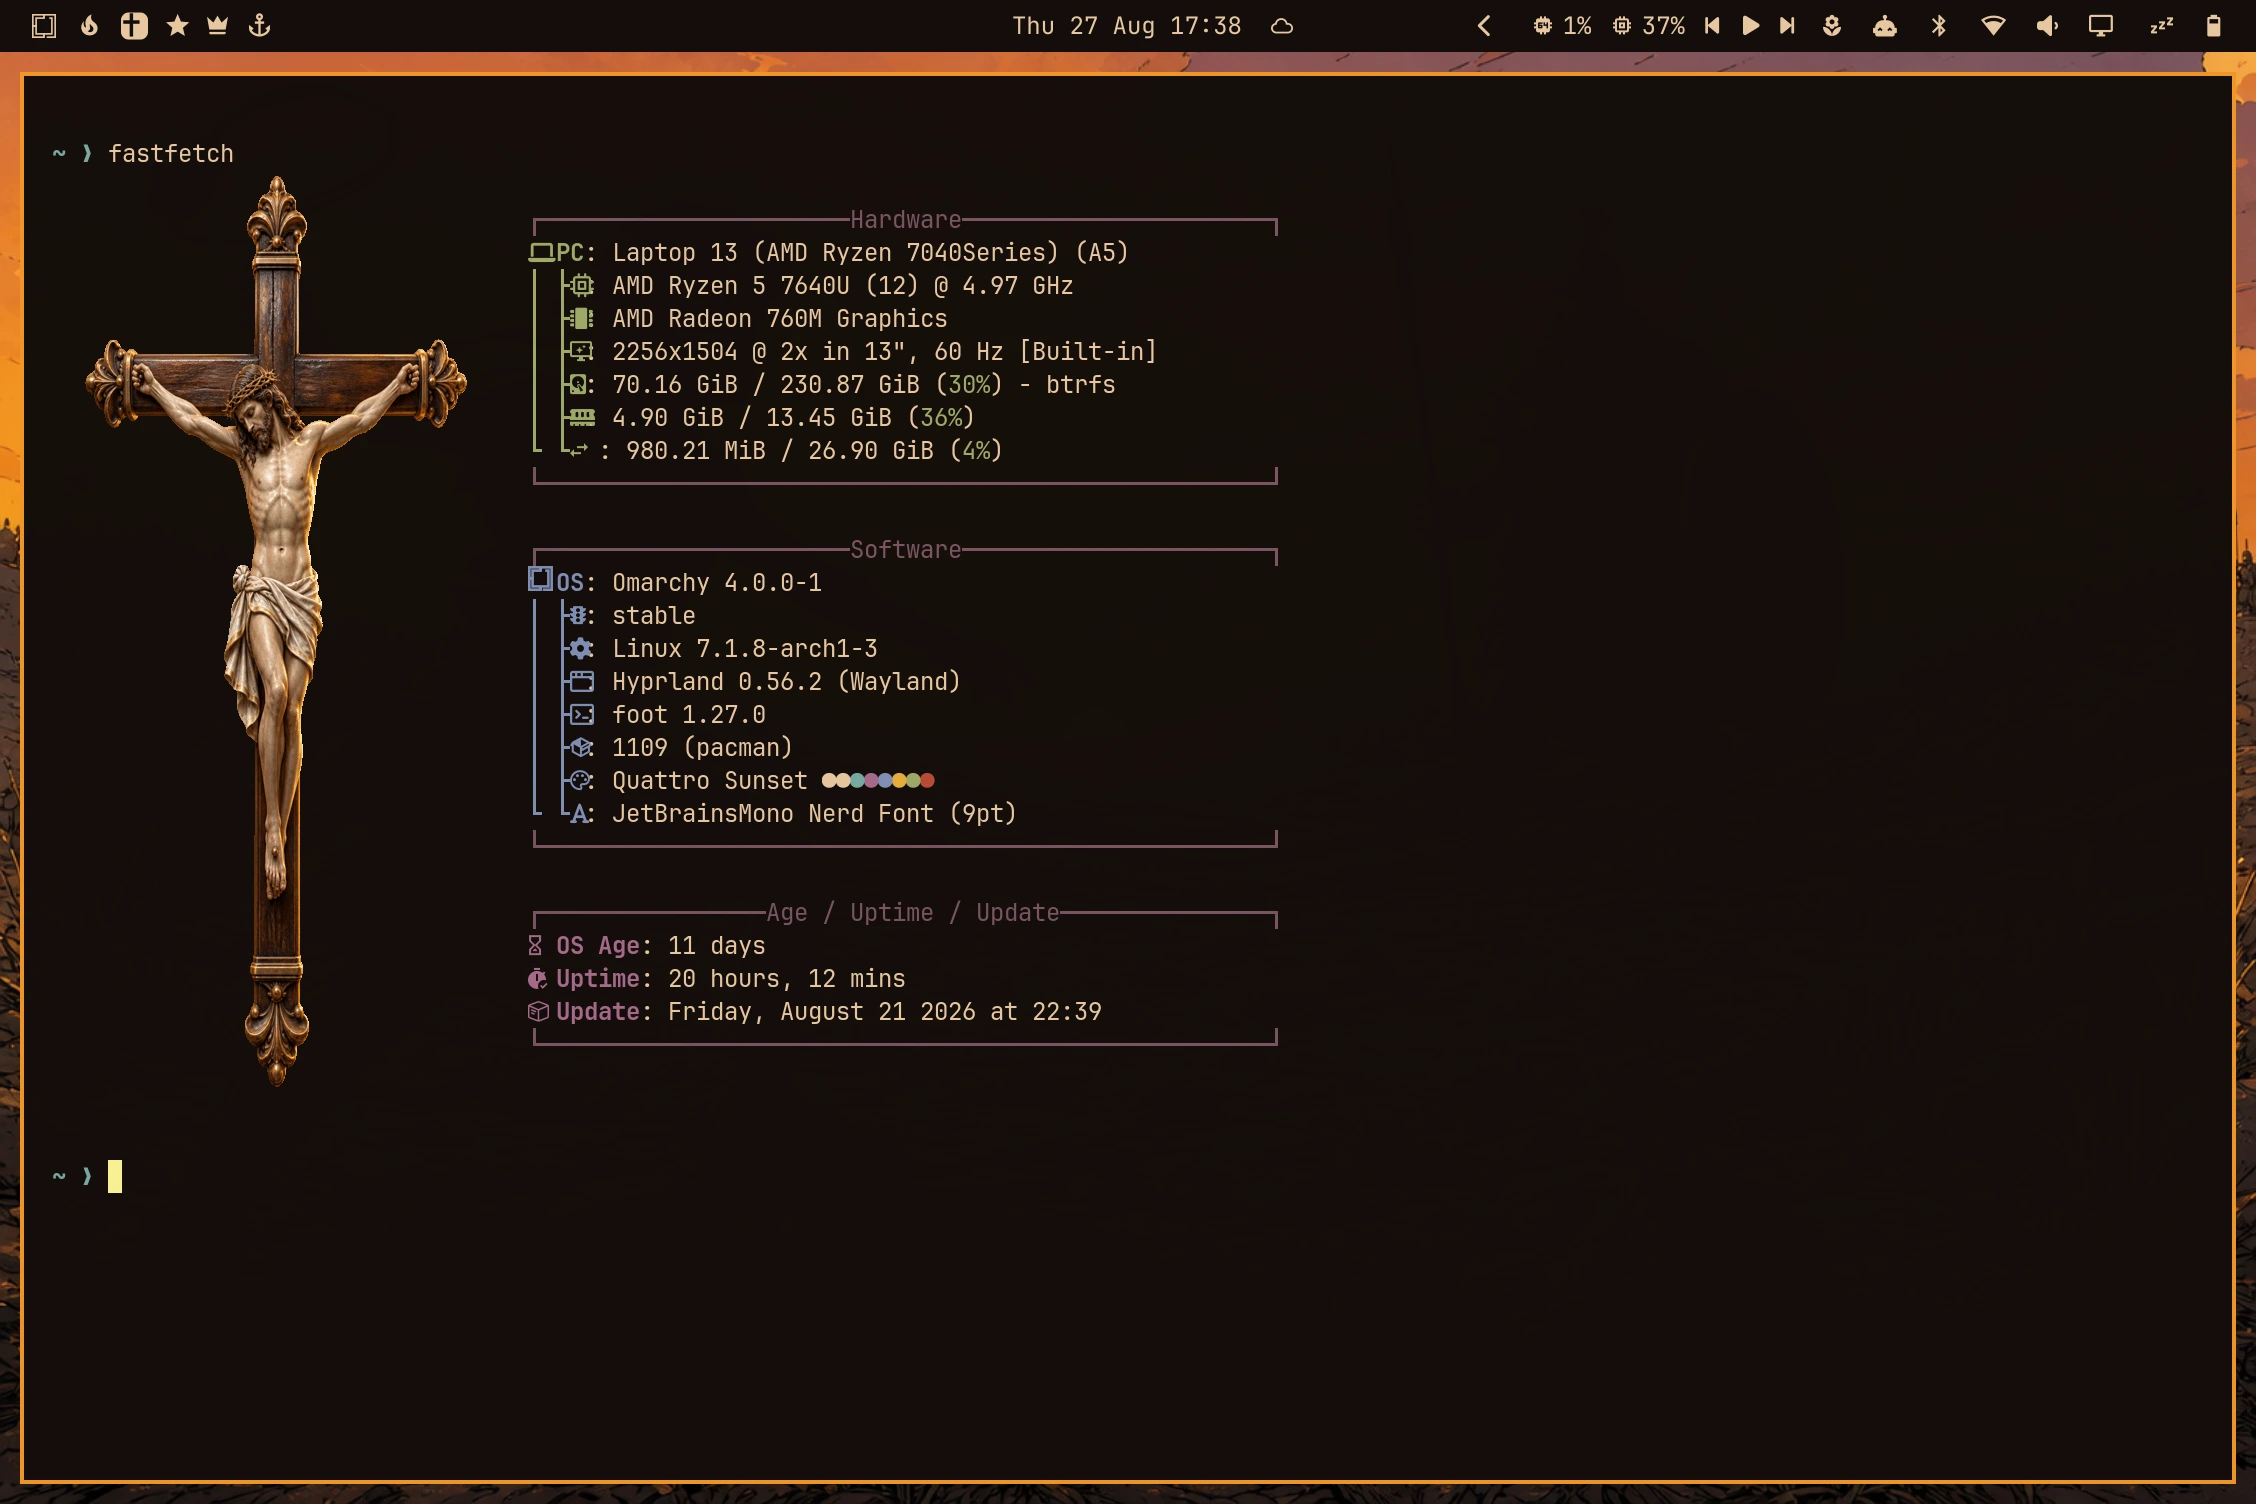Click the Hardware section heading

905,220
